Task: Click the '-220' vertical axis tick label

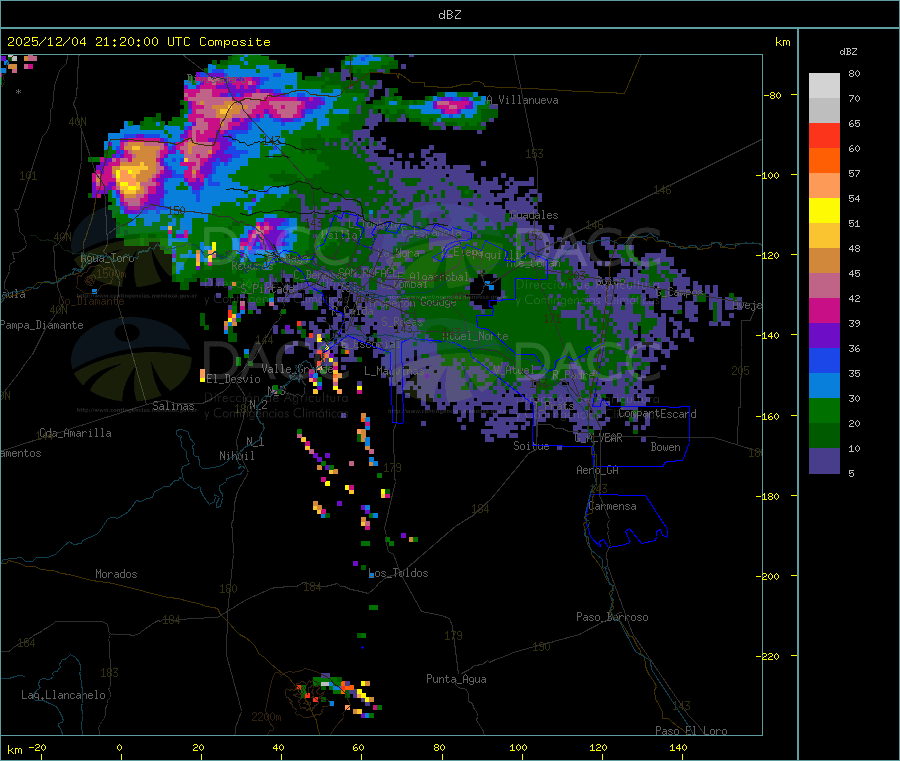Action: 769,657
